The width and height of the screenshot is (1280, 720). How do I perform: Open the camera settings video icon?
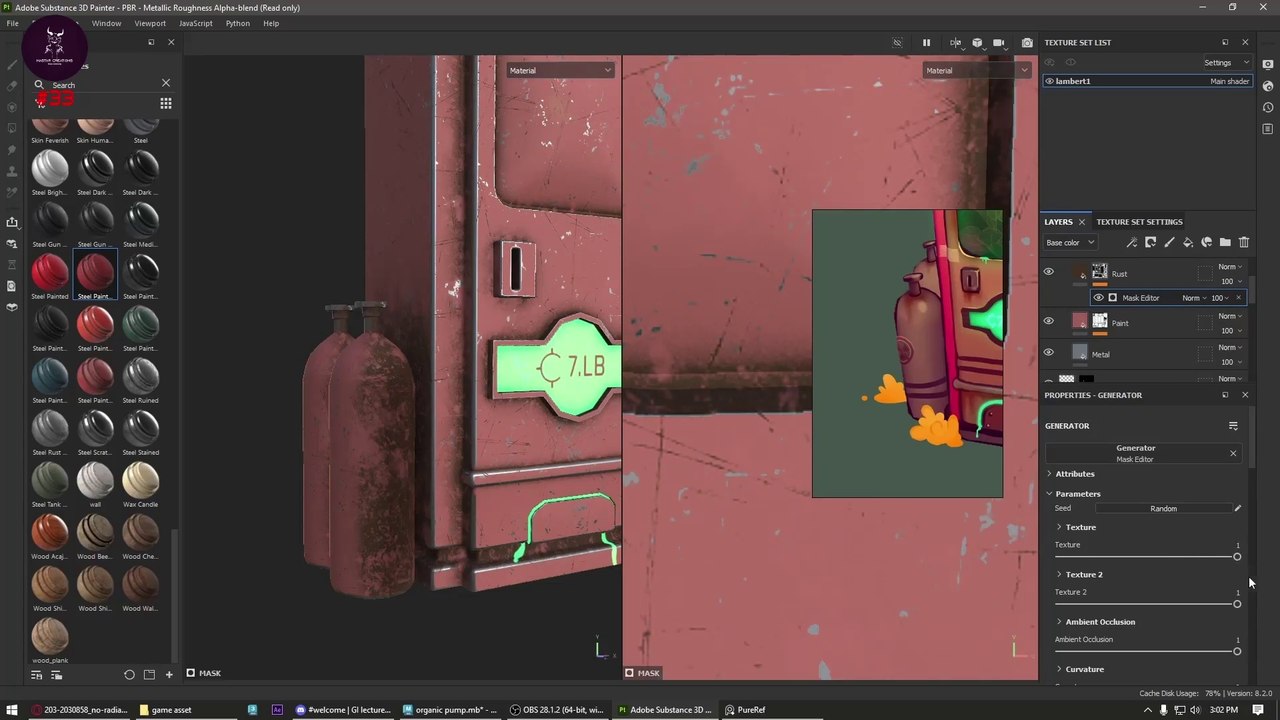[x=998, y=43]
